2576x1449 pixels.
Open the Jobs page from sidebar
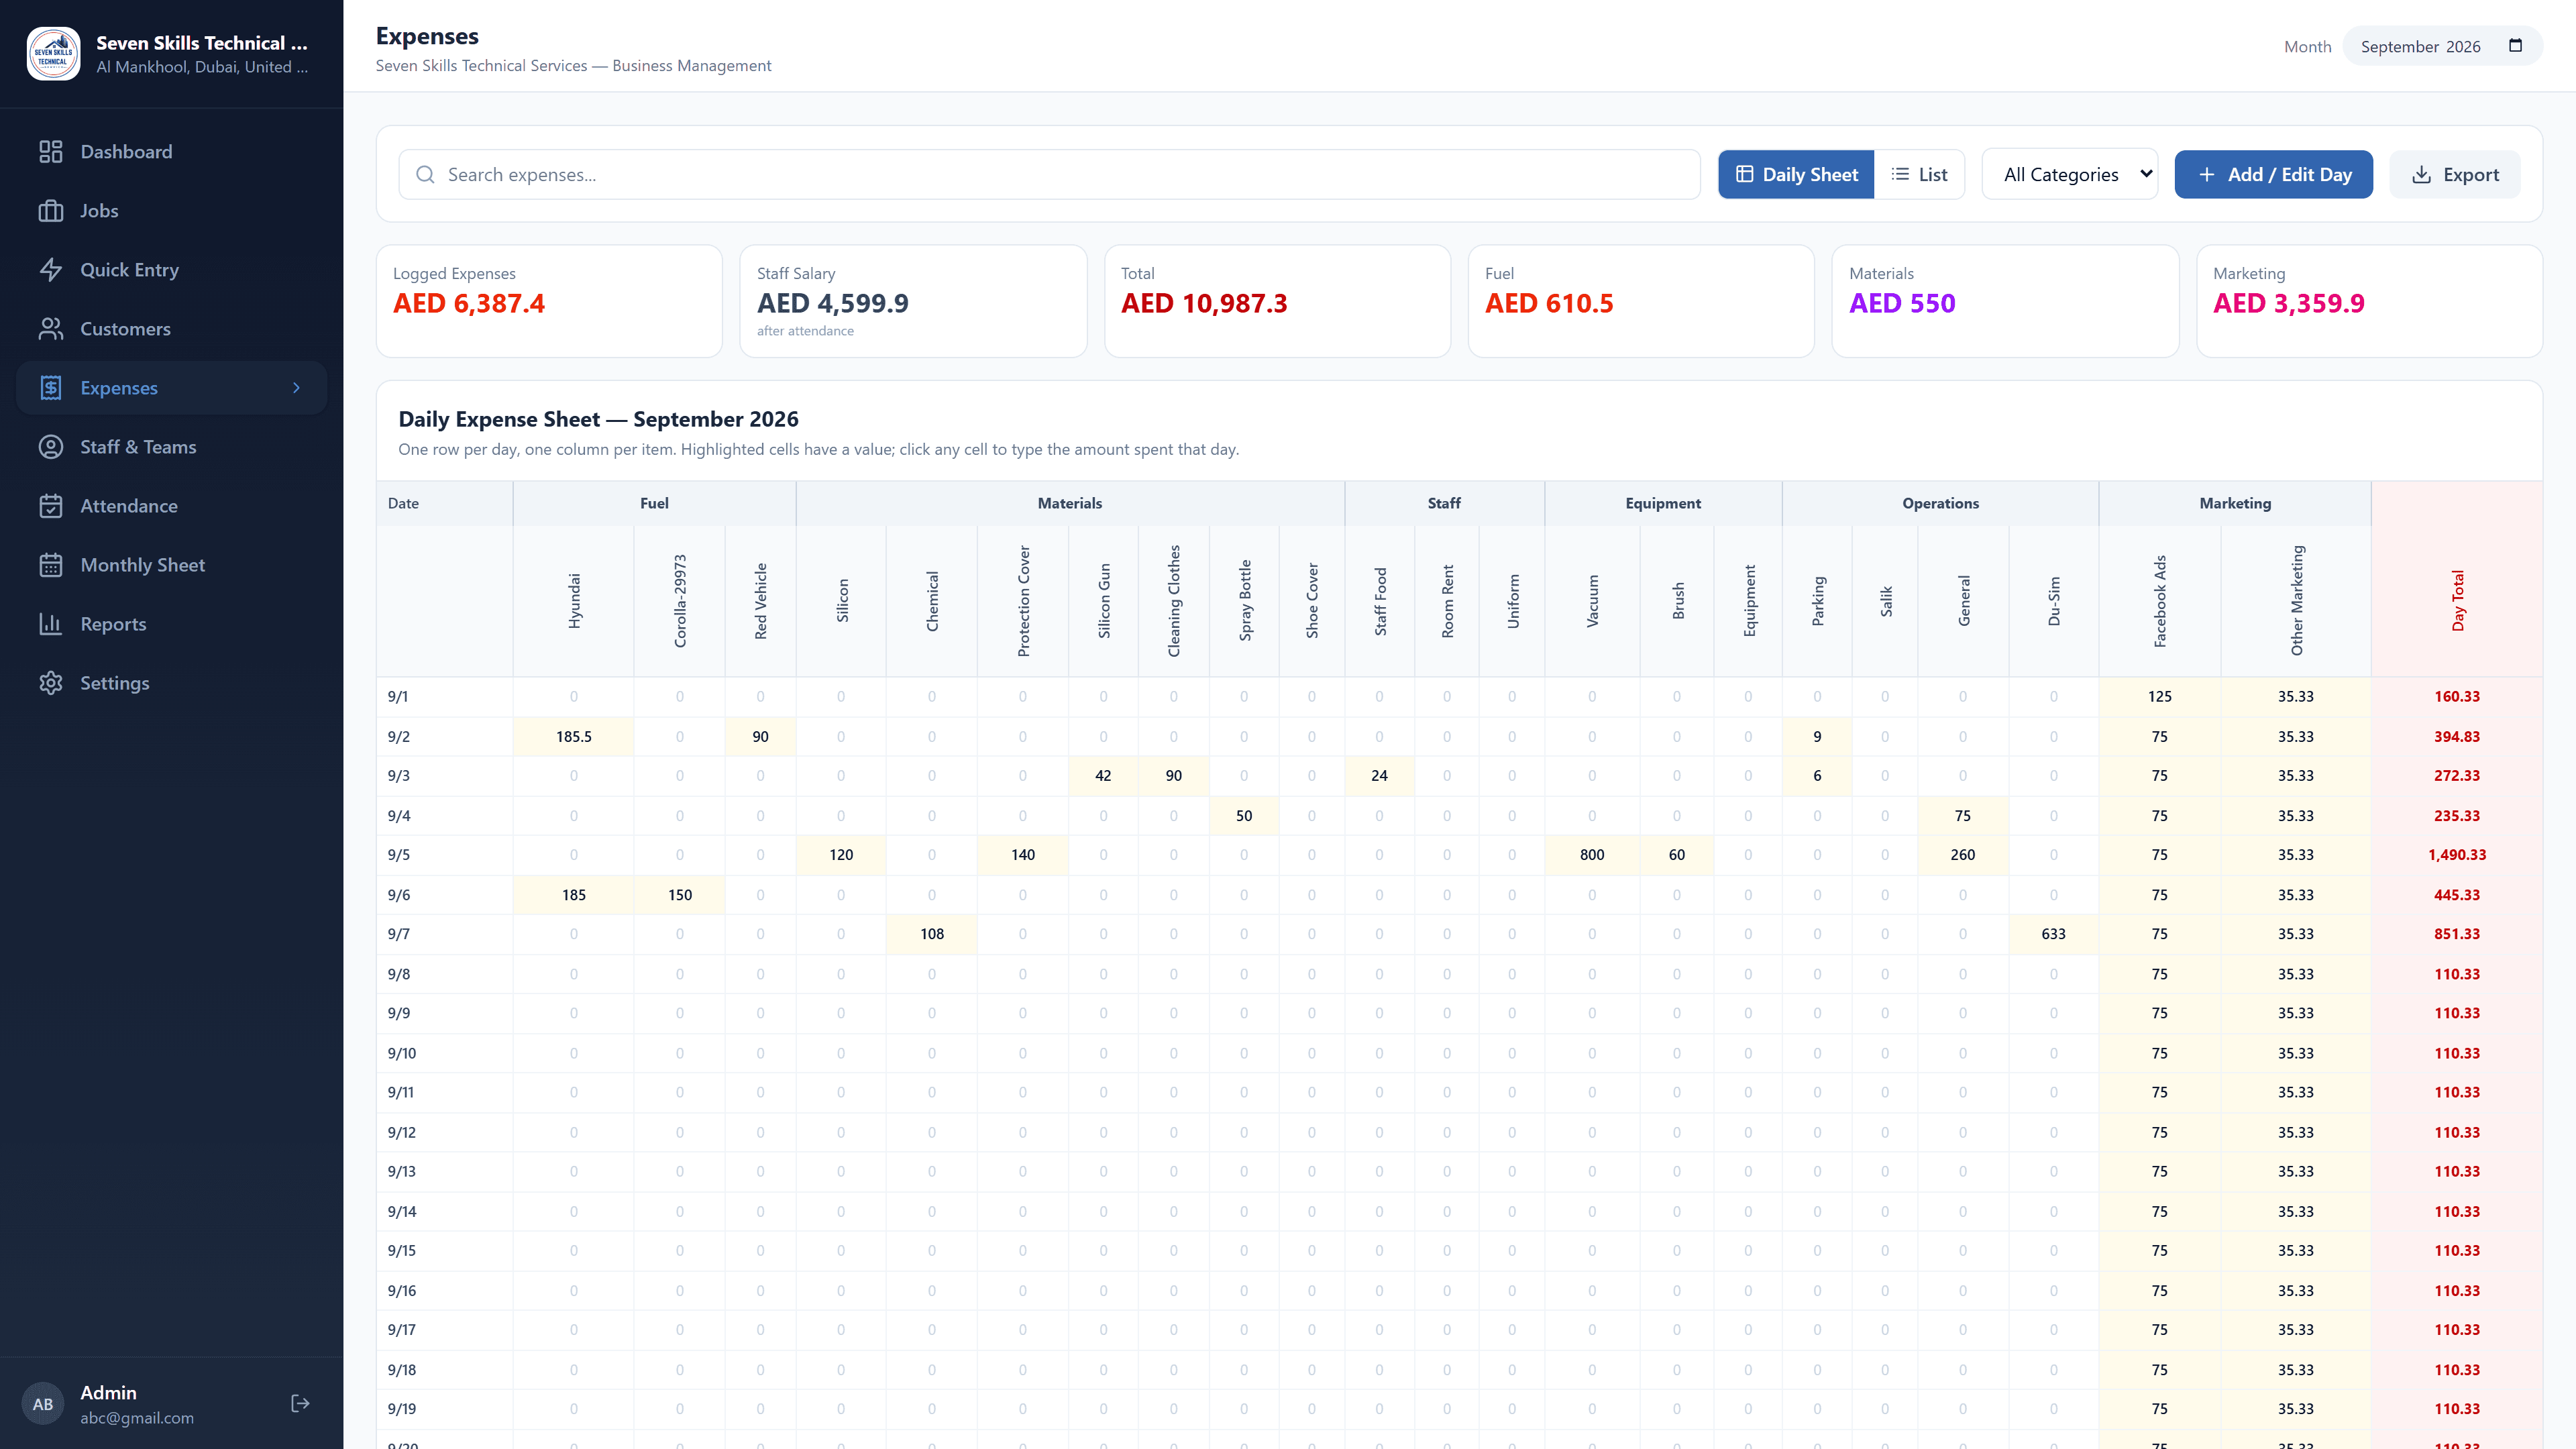171,211
